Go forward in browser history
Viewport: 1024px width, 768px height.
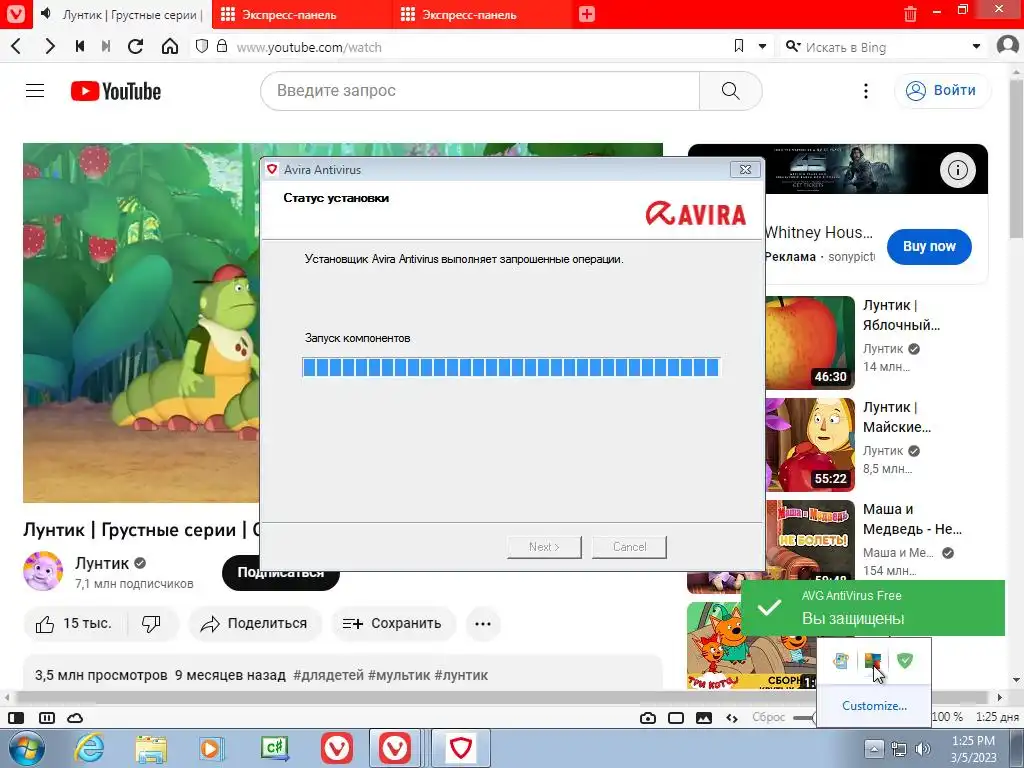[49, 46]
